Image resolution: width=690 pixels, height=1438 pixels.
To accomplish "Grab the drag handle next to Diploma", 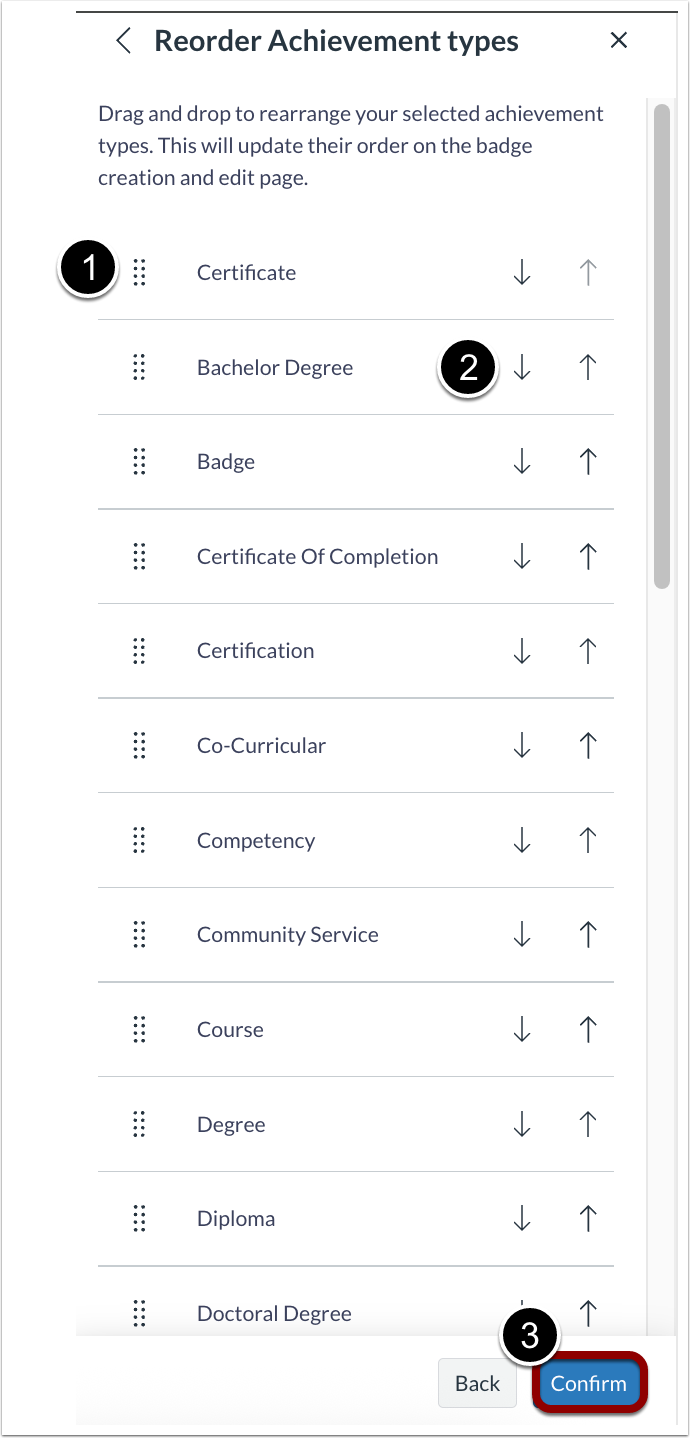I will point(139,1218).
